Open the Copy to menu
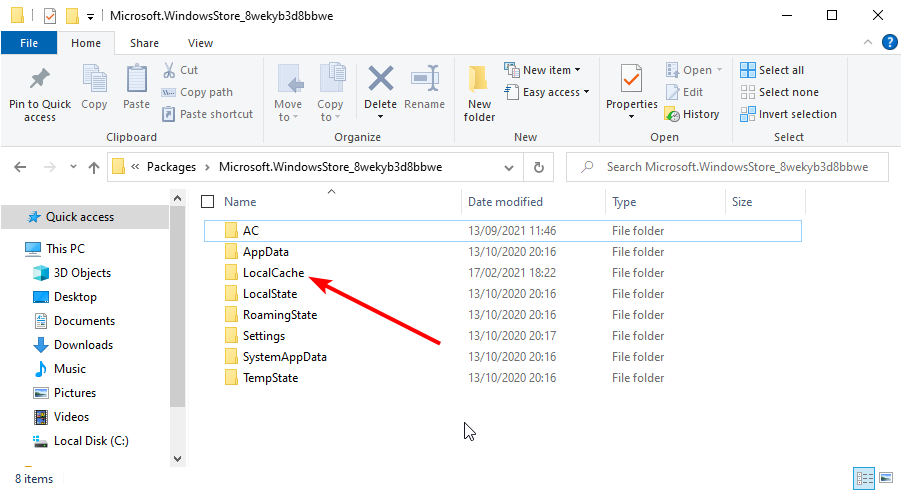Viewport: 902px width, 491px height. click(330, 93)
